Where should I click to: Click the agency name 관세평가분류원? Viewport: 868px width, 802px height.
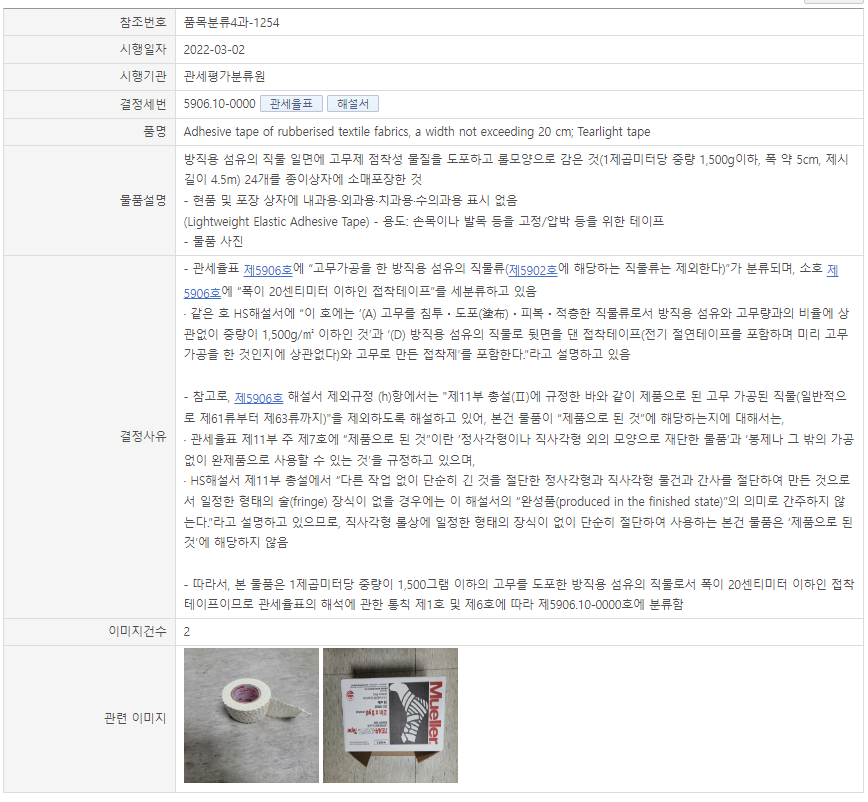pyautogui.click(x=224, y=76)
